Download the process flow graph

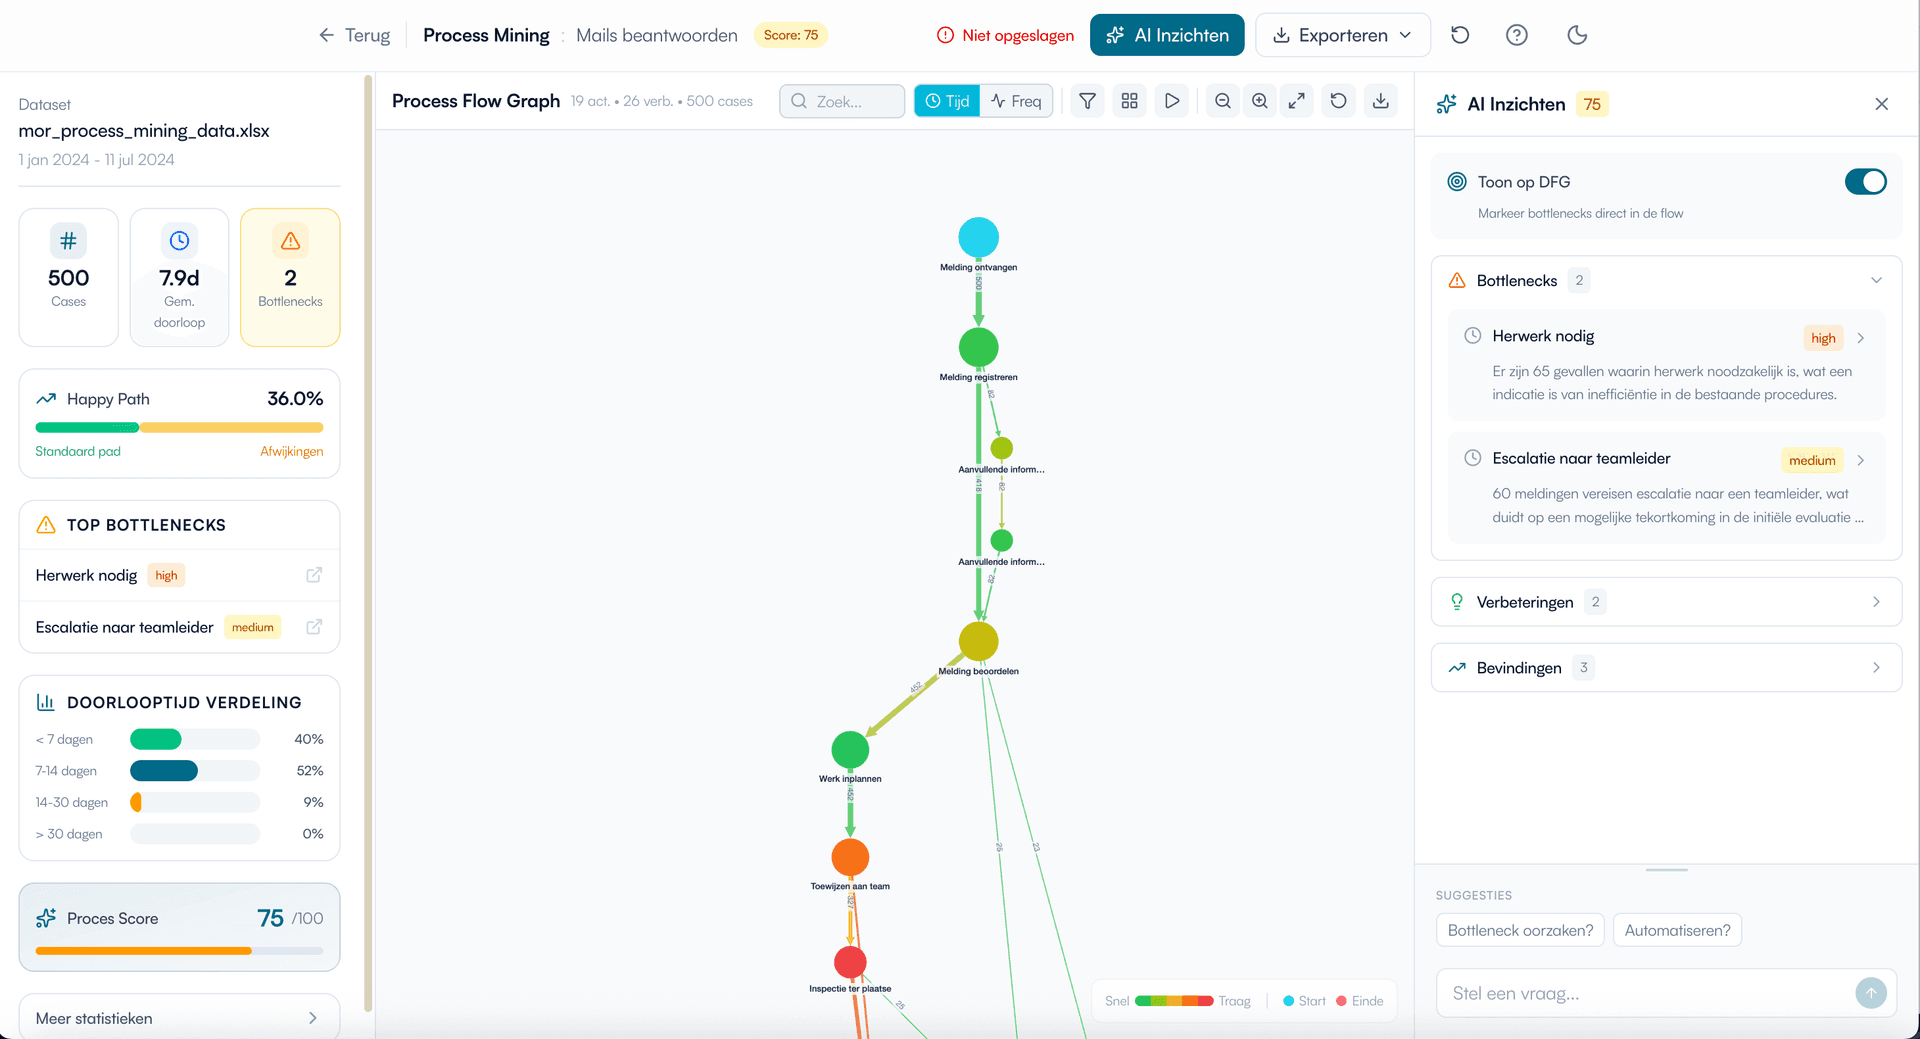(x=1380, y=100)
